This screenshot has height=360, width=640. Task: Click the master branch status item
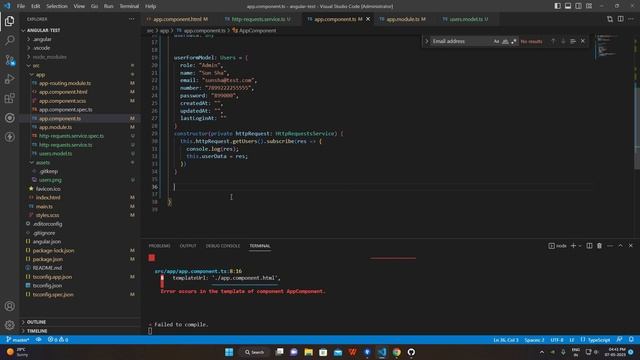click(x=18, y=340)
